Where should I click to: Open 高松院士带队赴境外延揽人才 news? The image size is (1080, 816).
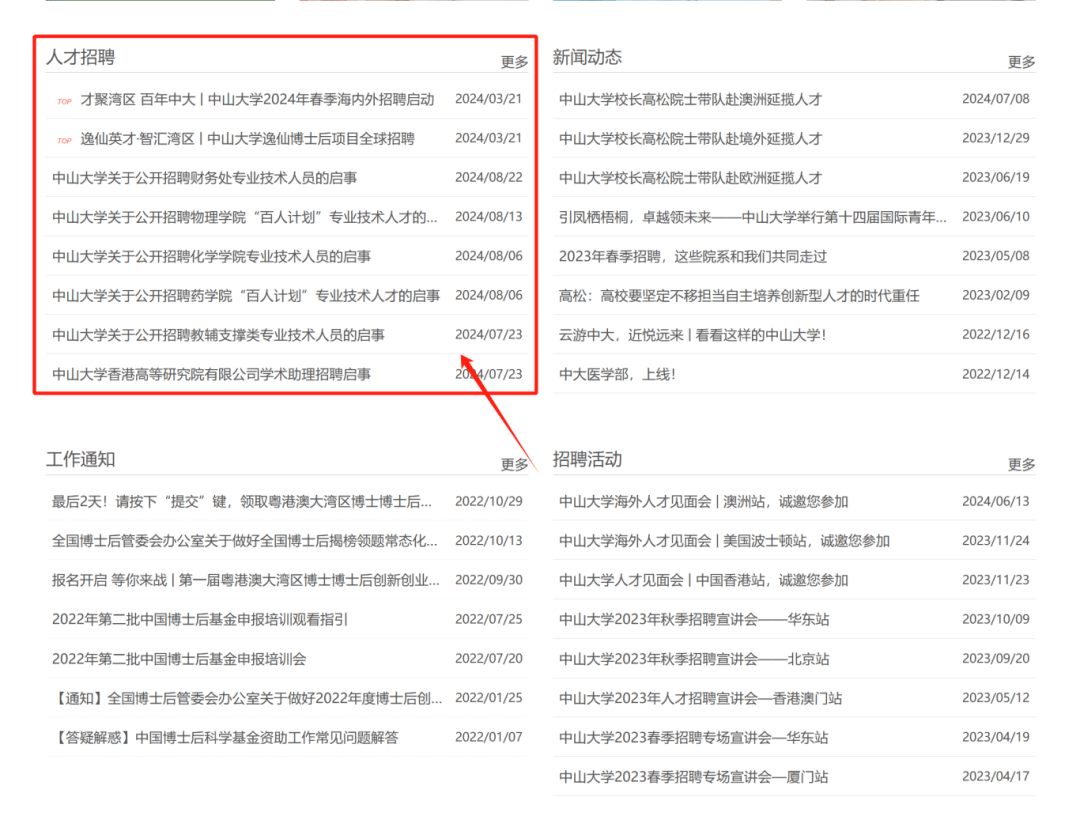[x=690, y=138]
